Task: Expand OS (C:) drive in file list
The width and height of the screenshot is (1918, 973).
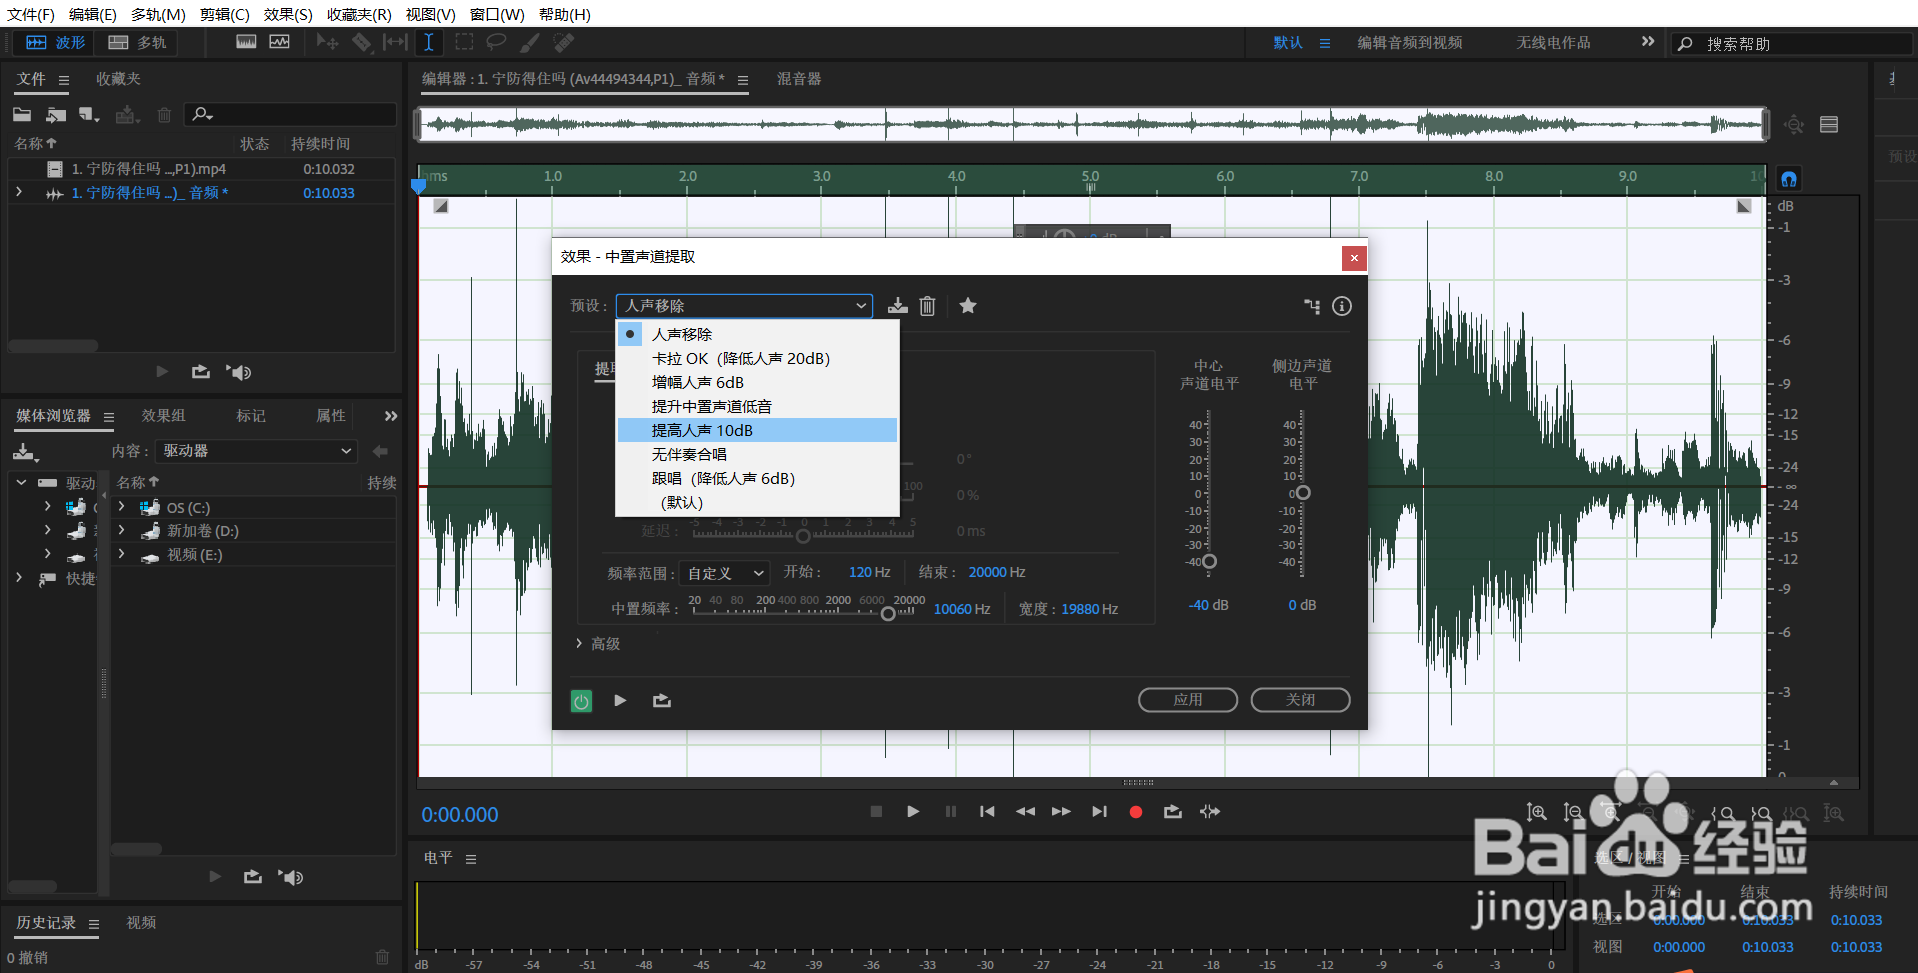Action: [x=122, y=507]
